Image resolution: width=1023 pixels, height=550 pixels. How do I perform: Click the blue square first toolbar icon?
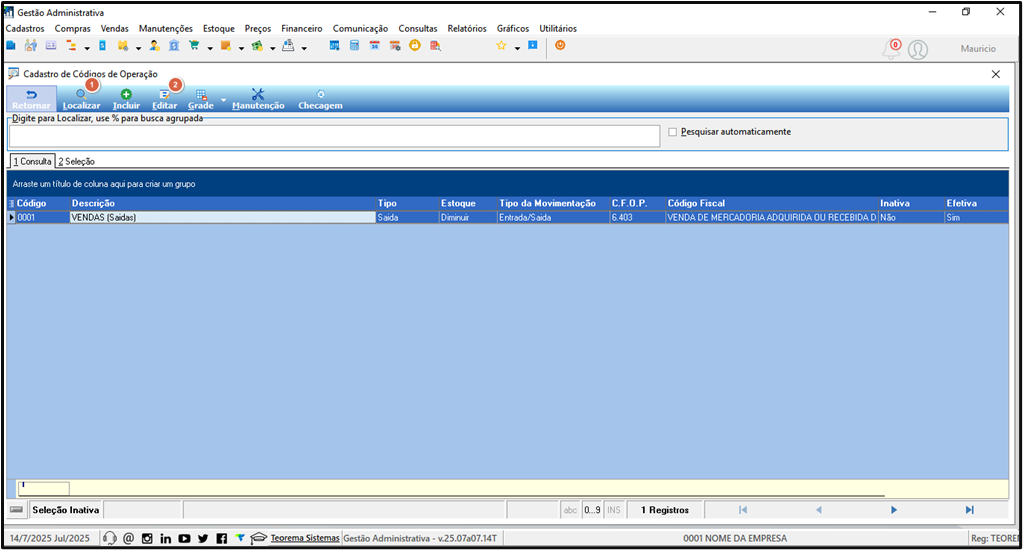pyautogui.click(x=11, y=45)
